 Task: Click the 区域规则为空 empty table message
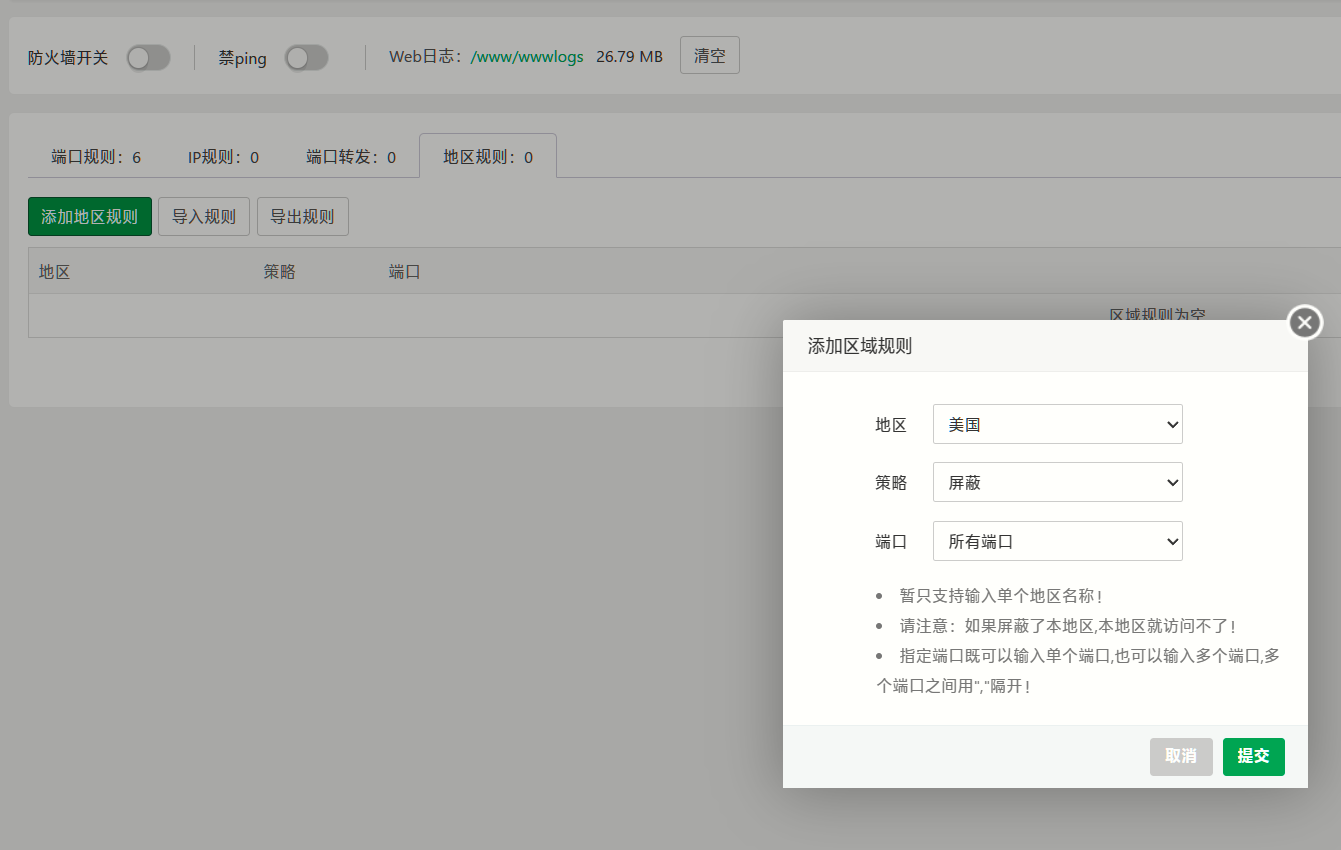click(x=1157, y=315)
